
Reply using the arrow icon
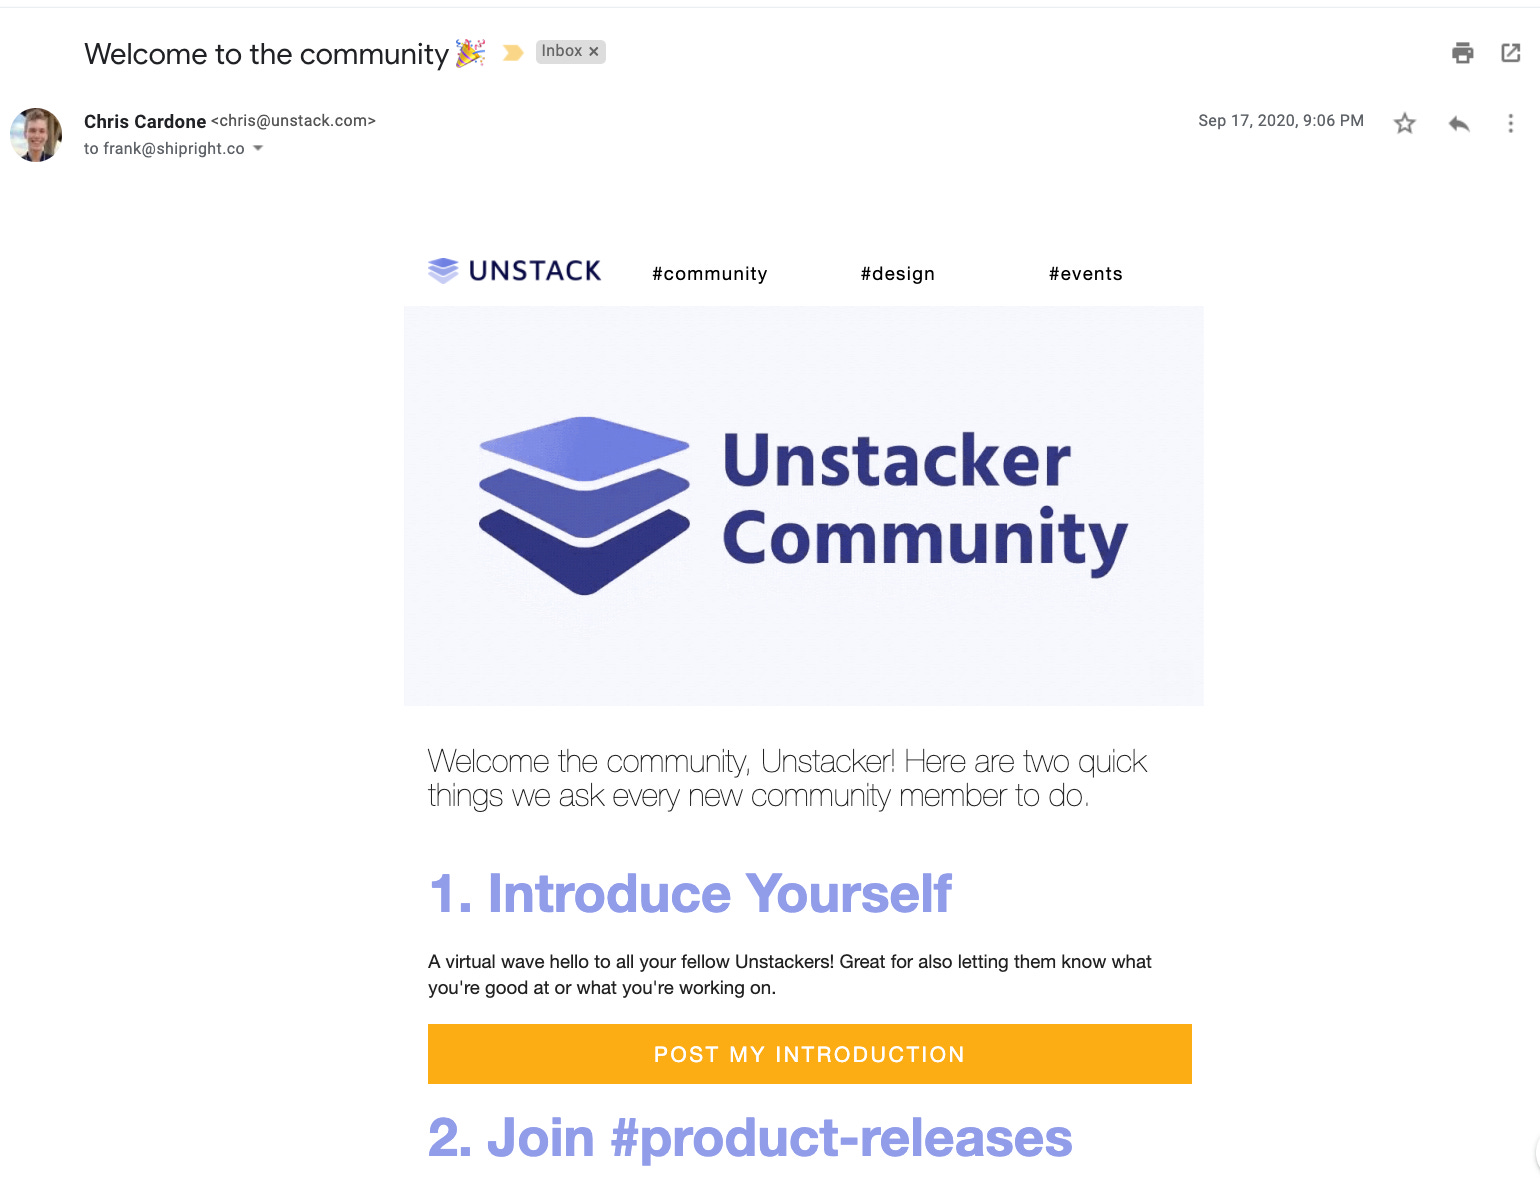pos(1459,123)
